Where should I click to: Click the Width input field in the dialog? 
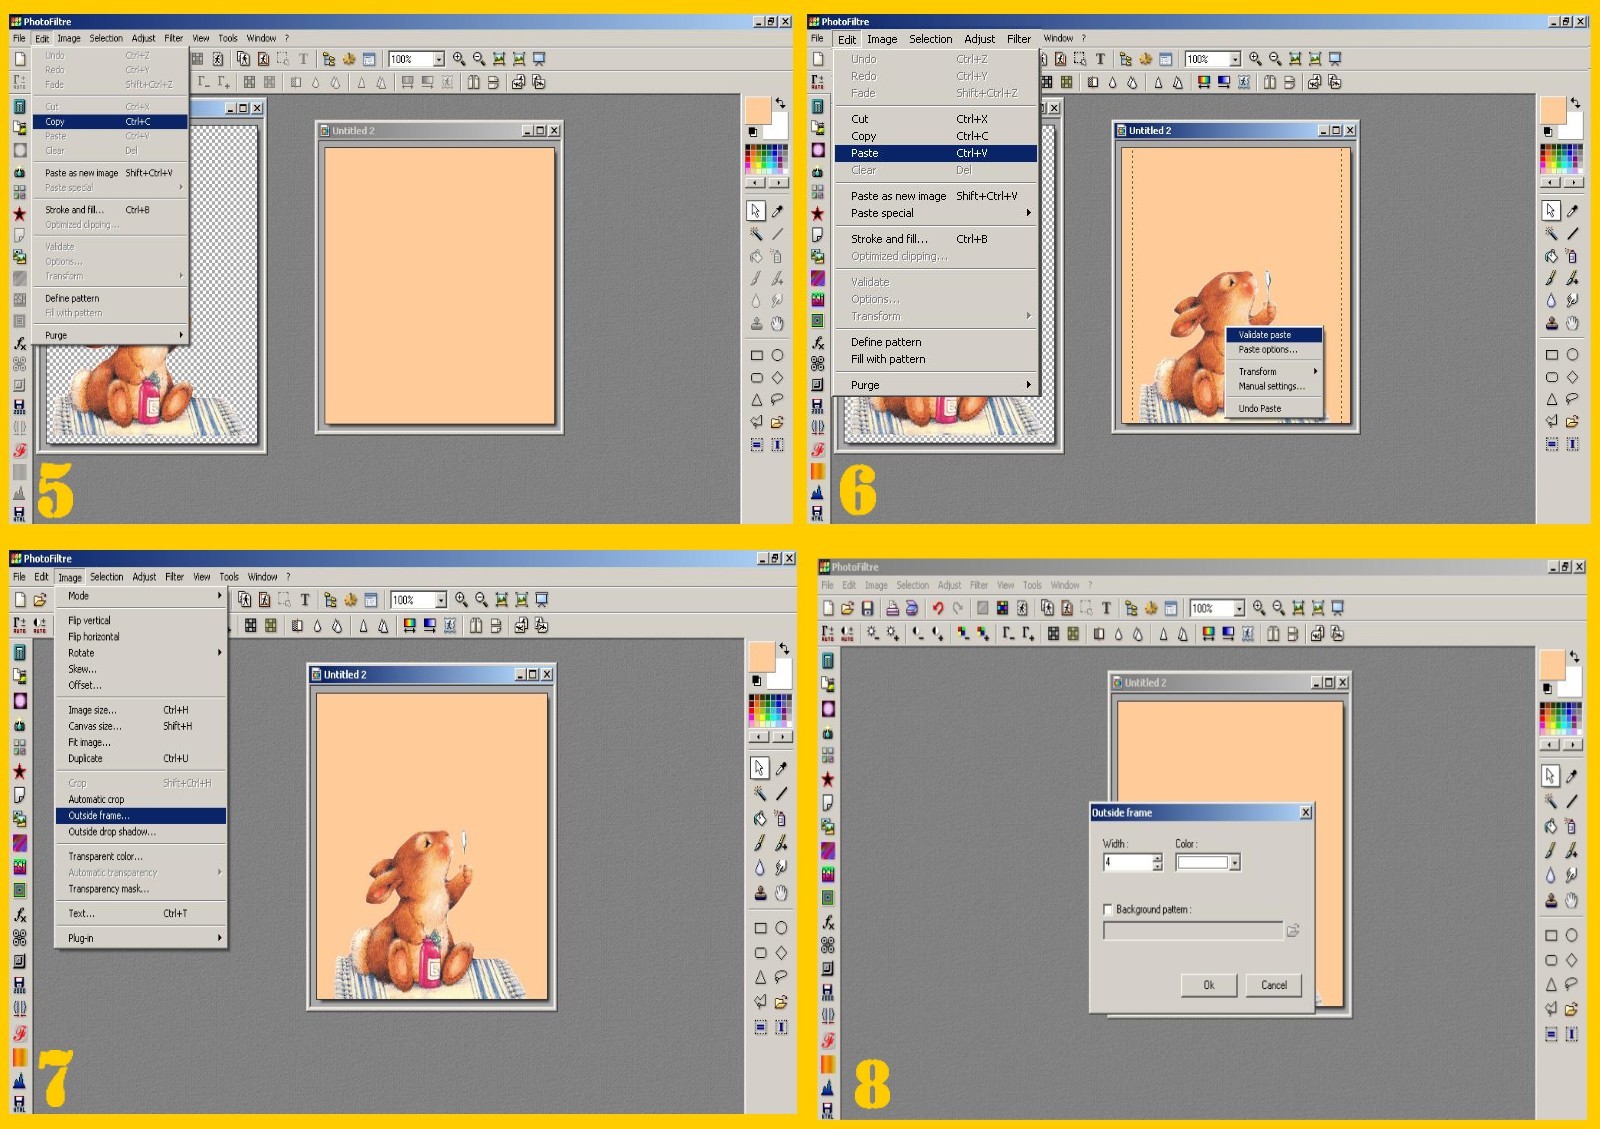tap(1127, 863)
